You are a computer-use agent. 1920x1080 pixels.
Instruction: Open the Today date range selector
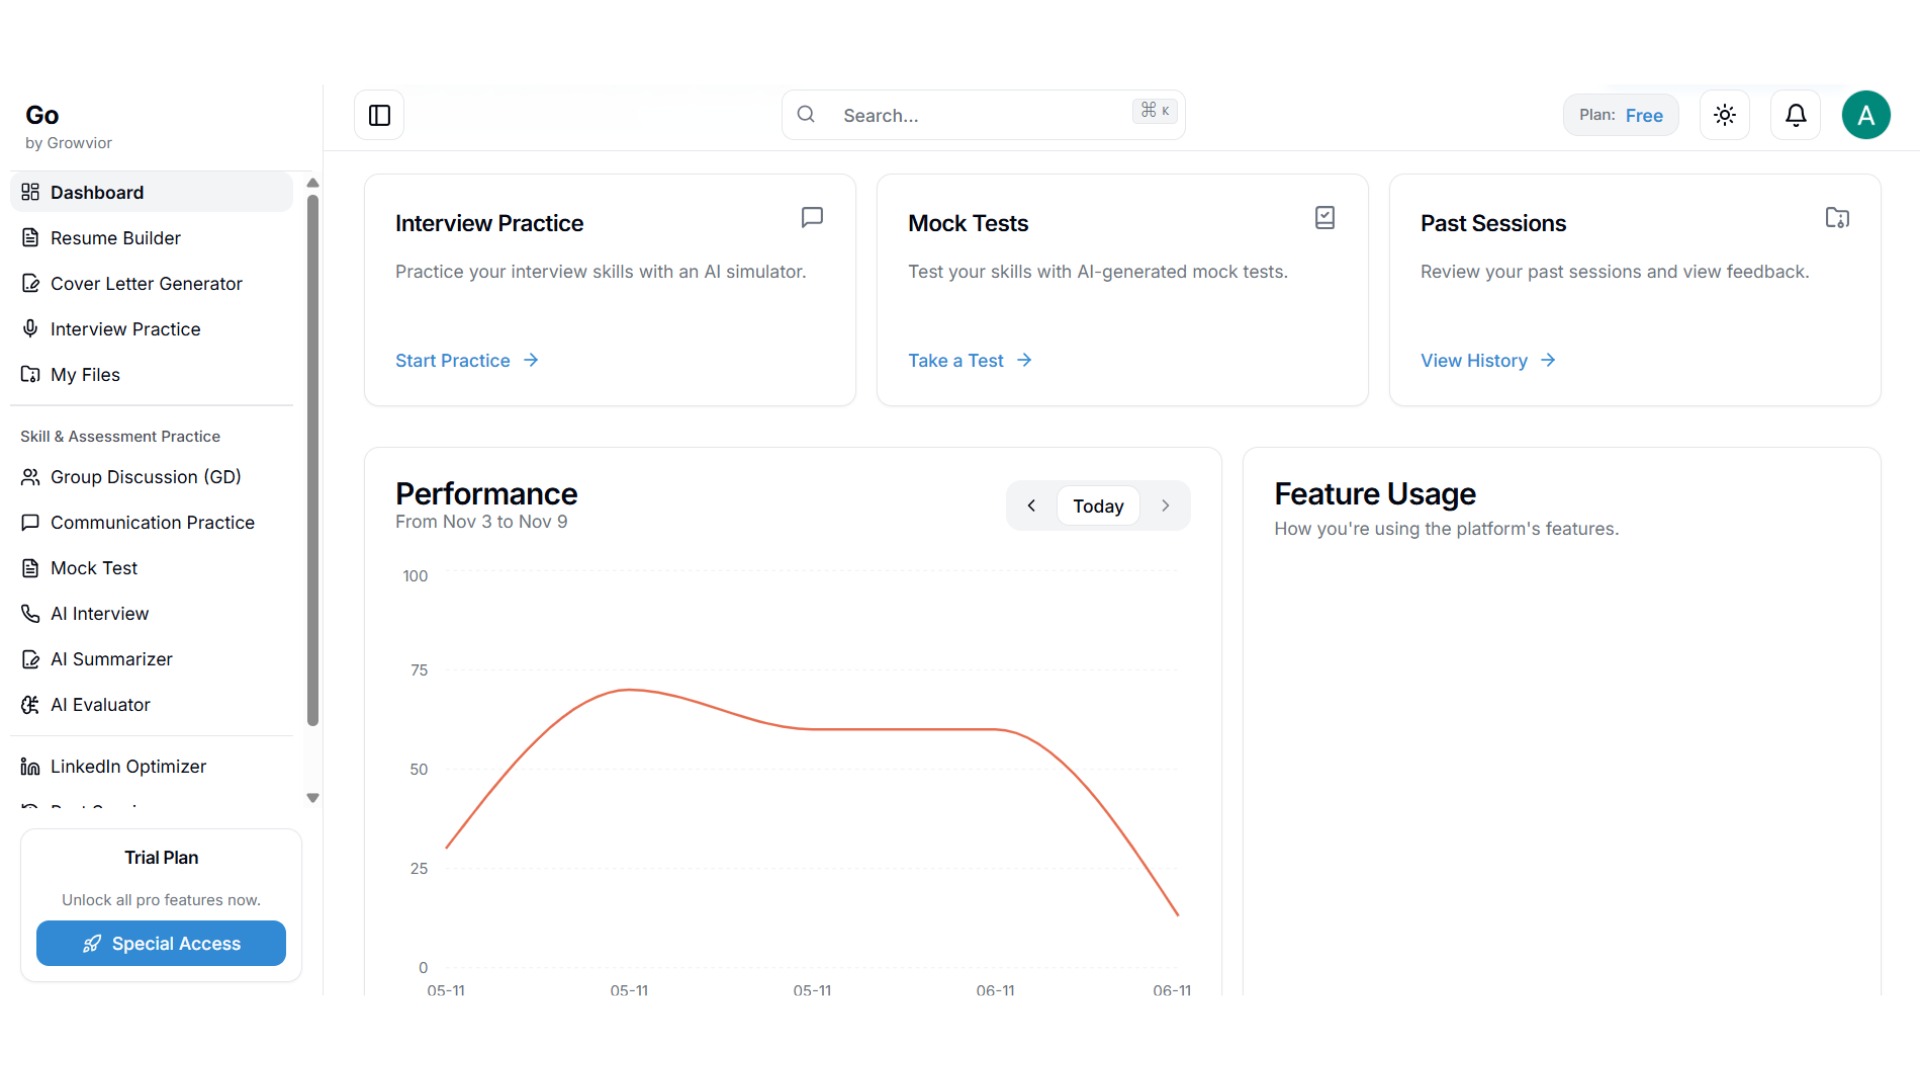click(x=1098, y=505)
